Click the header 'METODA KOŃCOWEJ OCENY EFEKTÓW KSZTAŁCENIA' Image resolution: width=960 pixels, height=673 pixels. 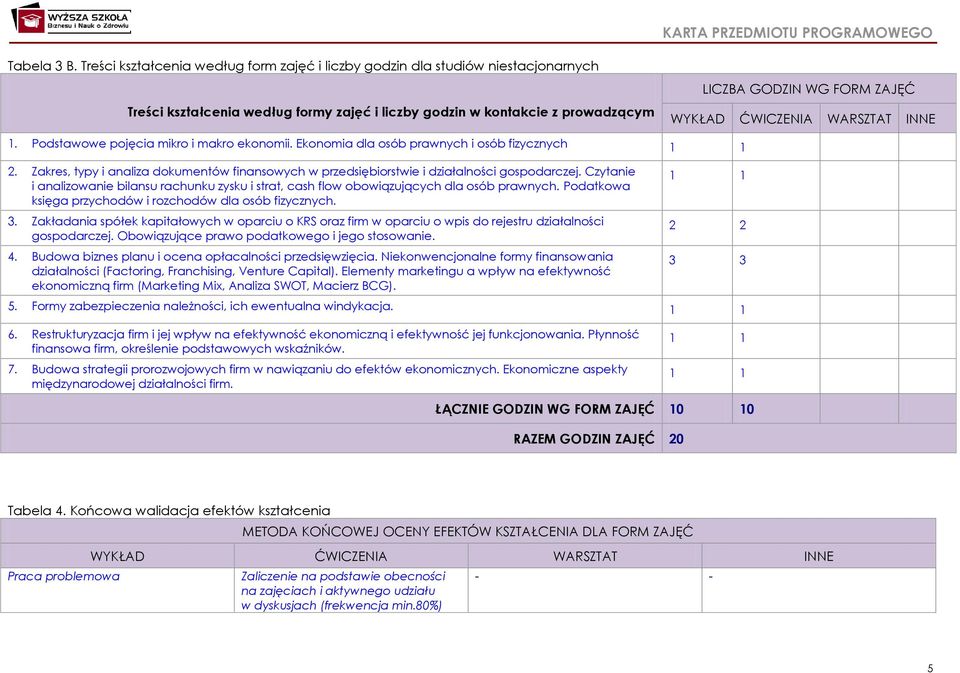(x=468, y=532)
